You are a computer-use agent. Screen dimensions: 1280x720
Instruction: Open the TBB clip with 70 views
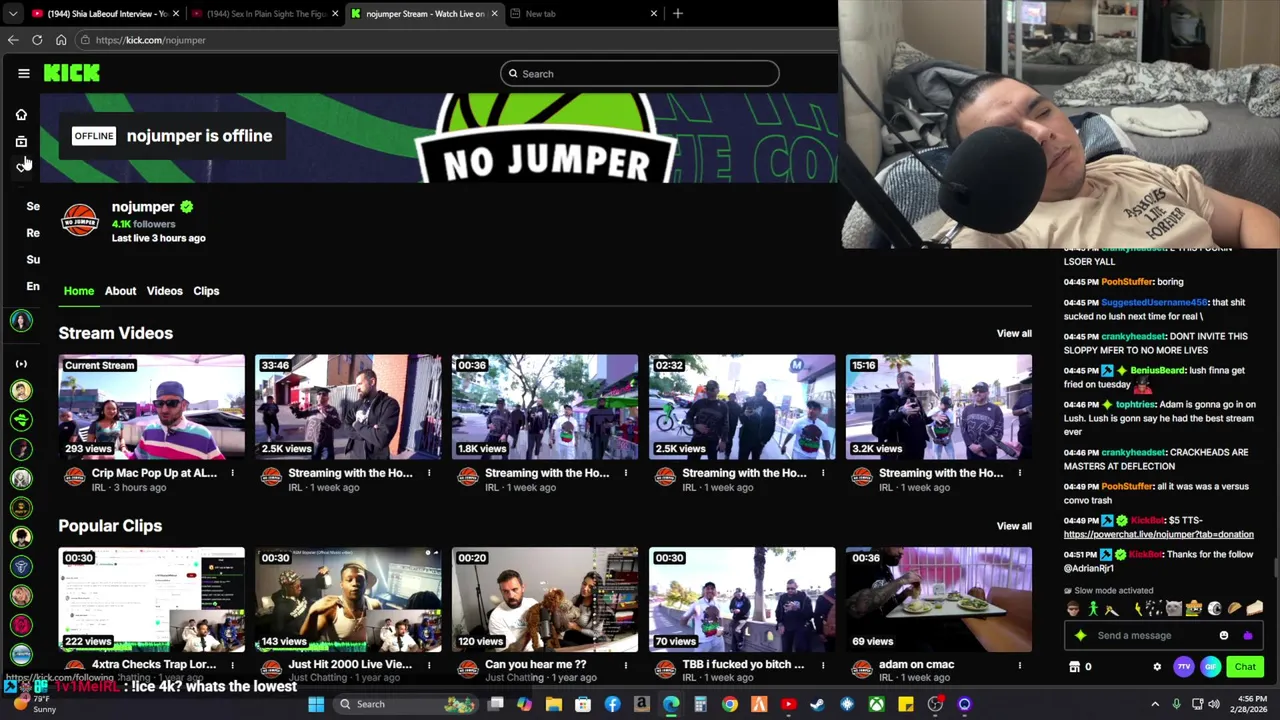742,600
